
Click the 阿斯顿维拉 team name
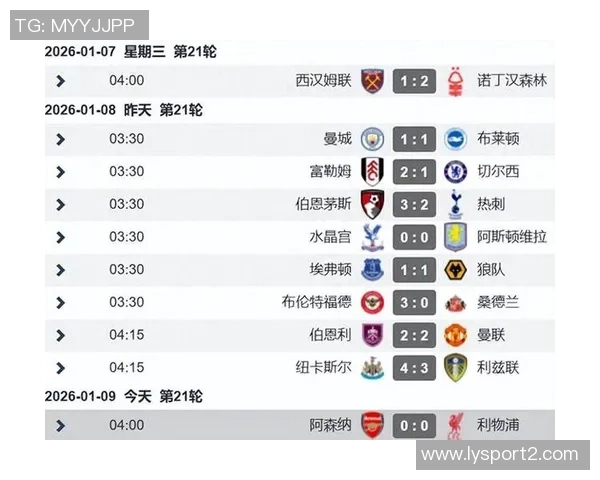coord(512,237)
